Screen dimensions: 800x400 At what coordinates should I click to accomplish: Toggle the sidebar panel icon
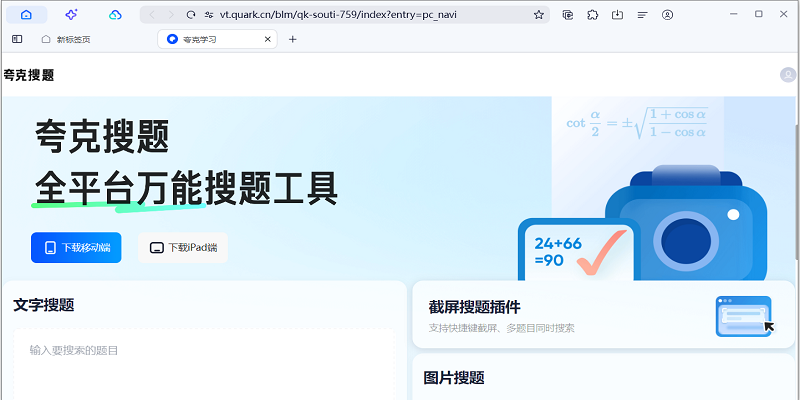click(x=17, y=39)
